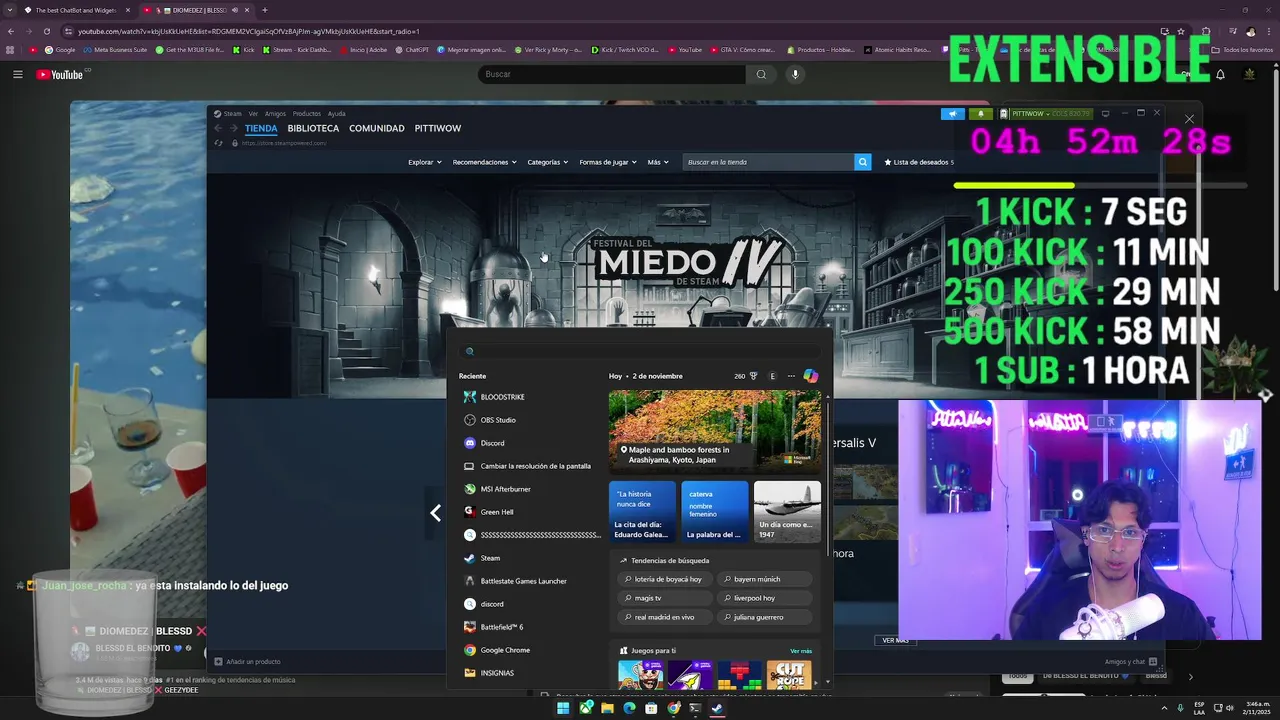Expand Steam Recomendaciones dropdown

(x=484, y=162)
